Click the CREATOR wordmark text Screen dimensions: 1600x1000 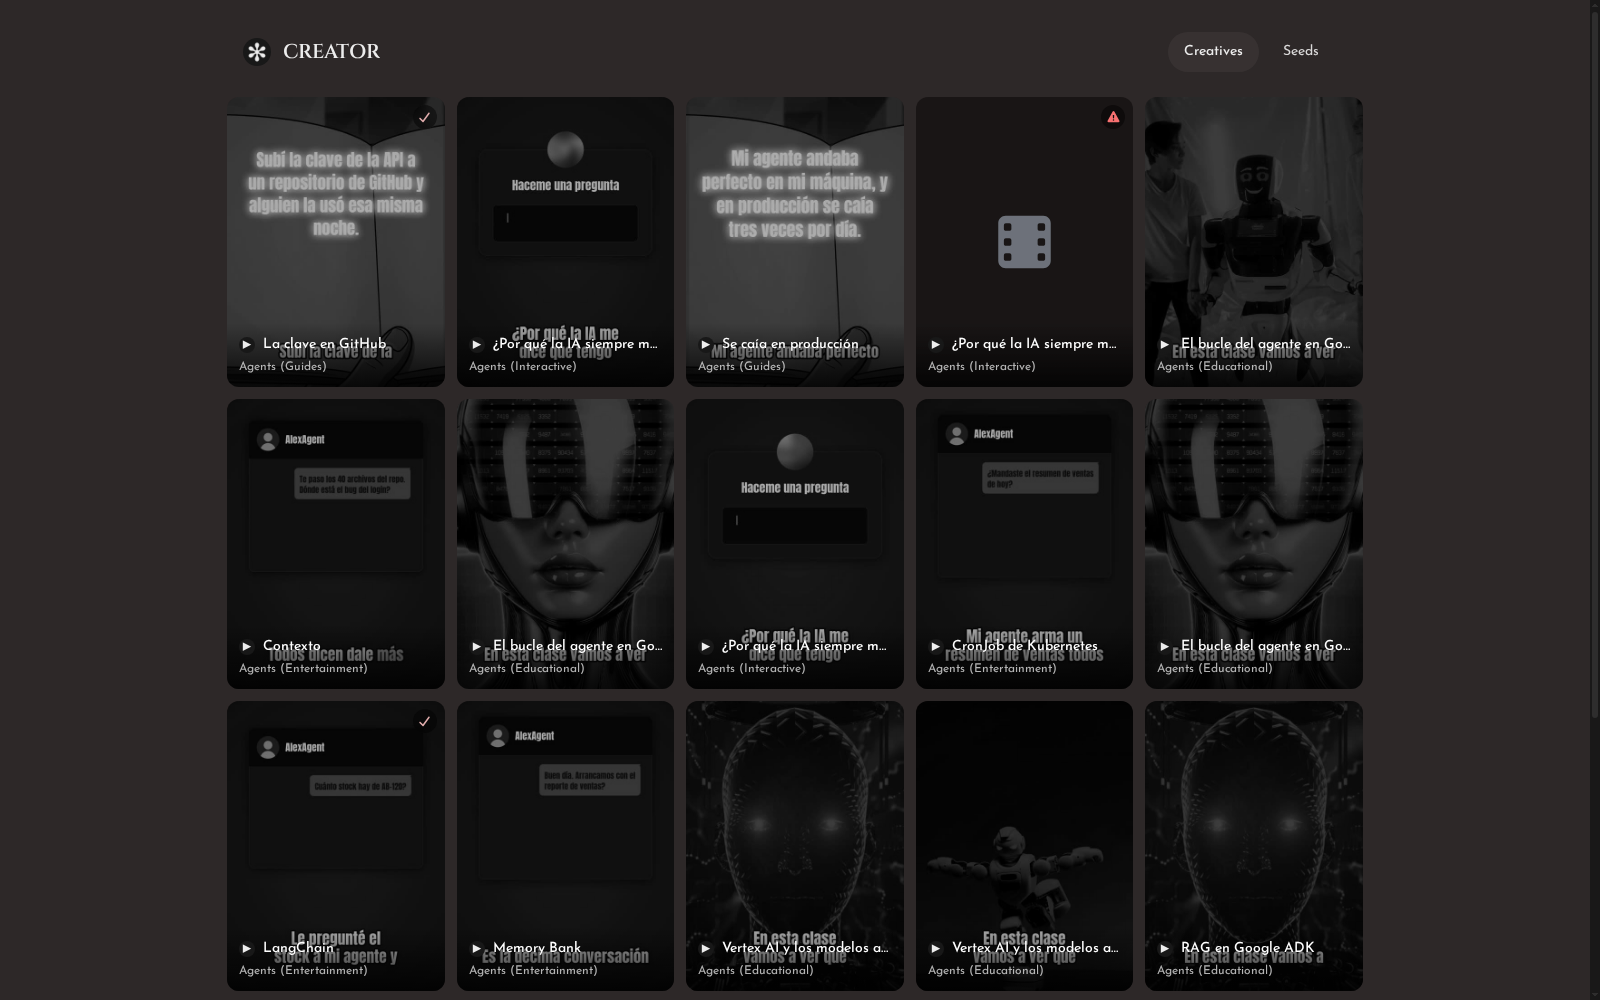331,51
